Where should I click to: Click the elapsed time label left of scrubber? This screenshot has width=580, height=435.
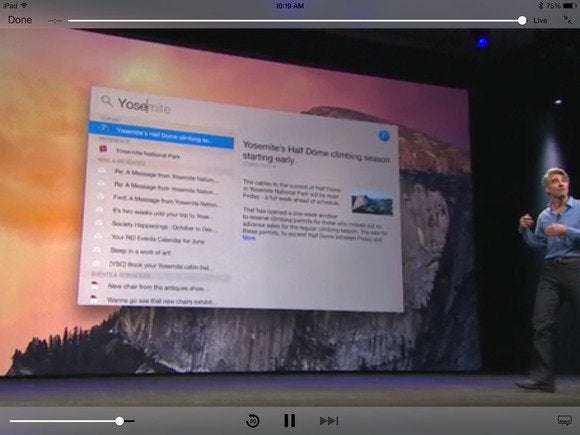click(55, 21)
